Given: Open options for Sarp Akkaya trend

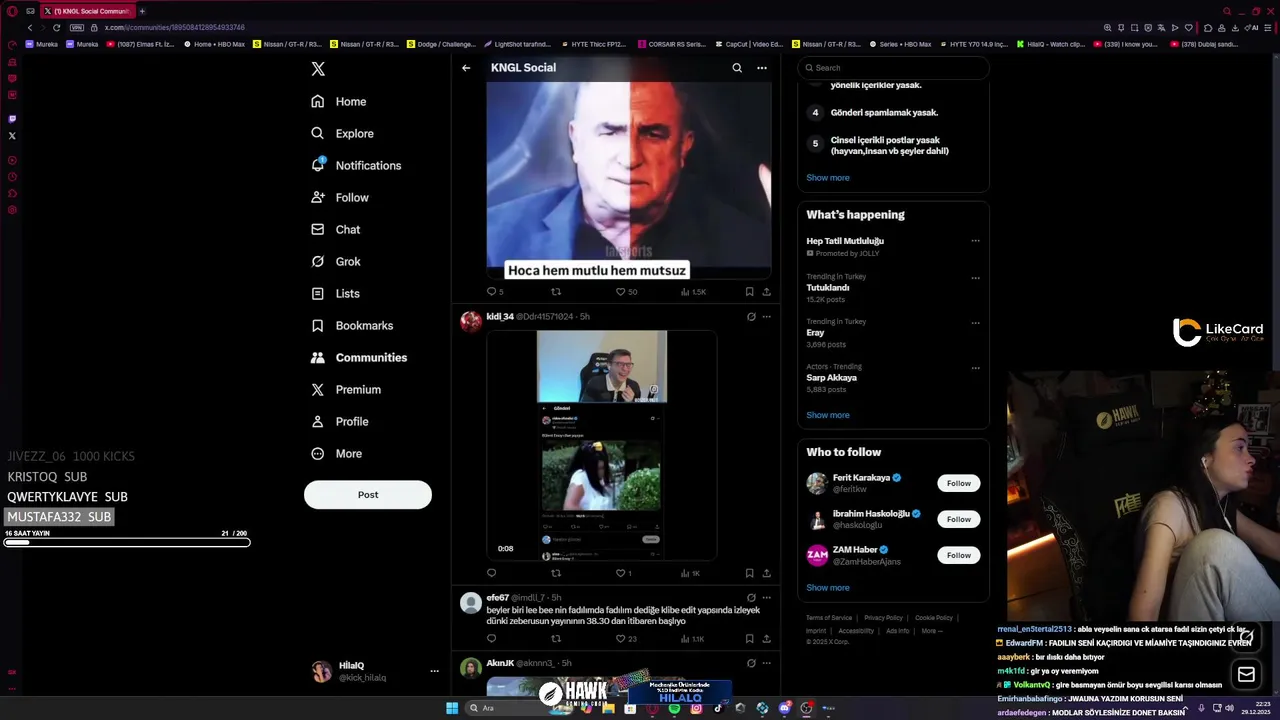Looking at the screenshot, I should click(x=975, y=368).
